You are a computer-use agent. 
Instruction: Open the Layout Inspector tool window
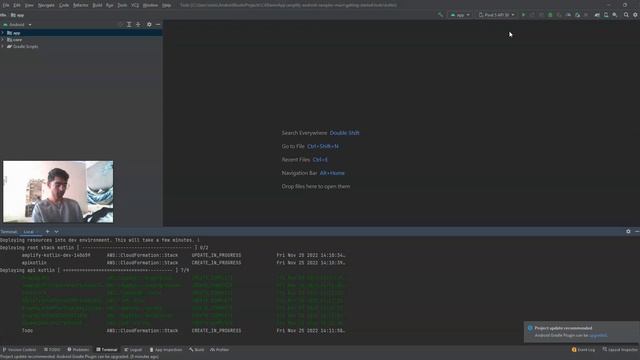tap(620, 350)
